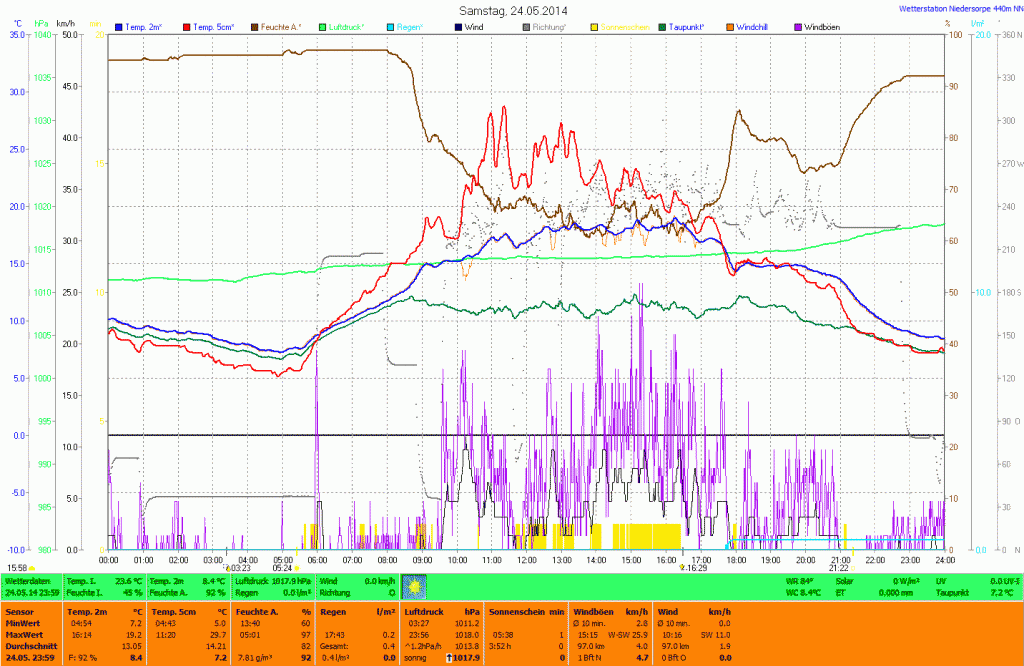The height and width of the screenshot is (666, 1024).
Task: Toggle the Luftdruck legend entry
Action: tap(349, 26)
